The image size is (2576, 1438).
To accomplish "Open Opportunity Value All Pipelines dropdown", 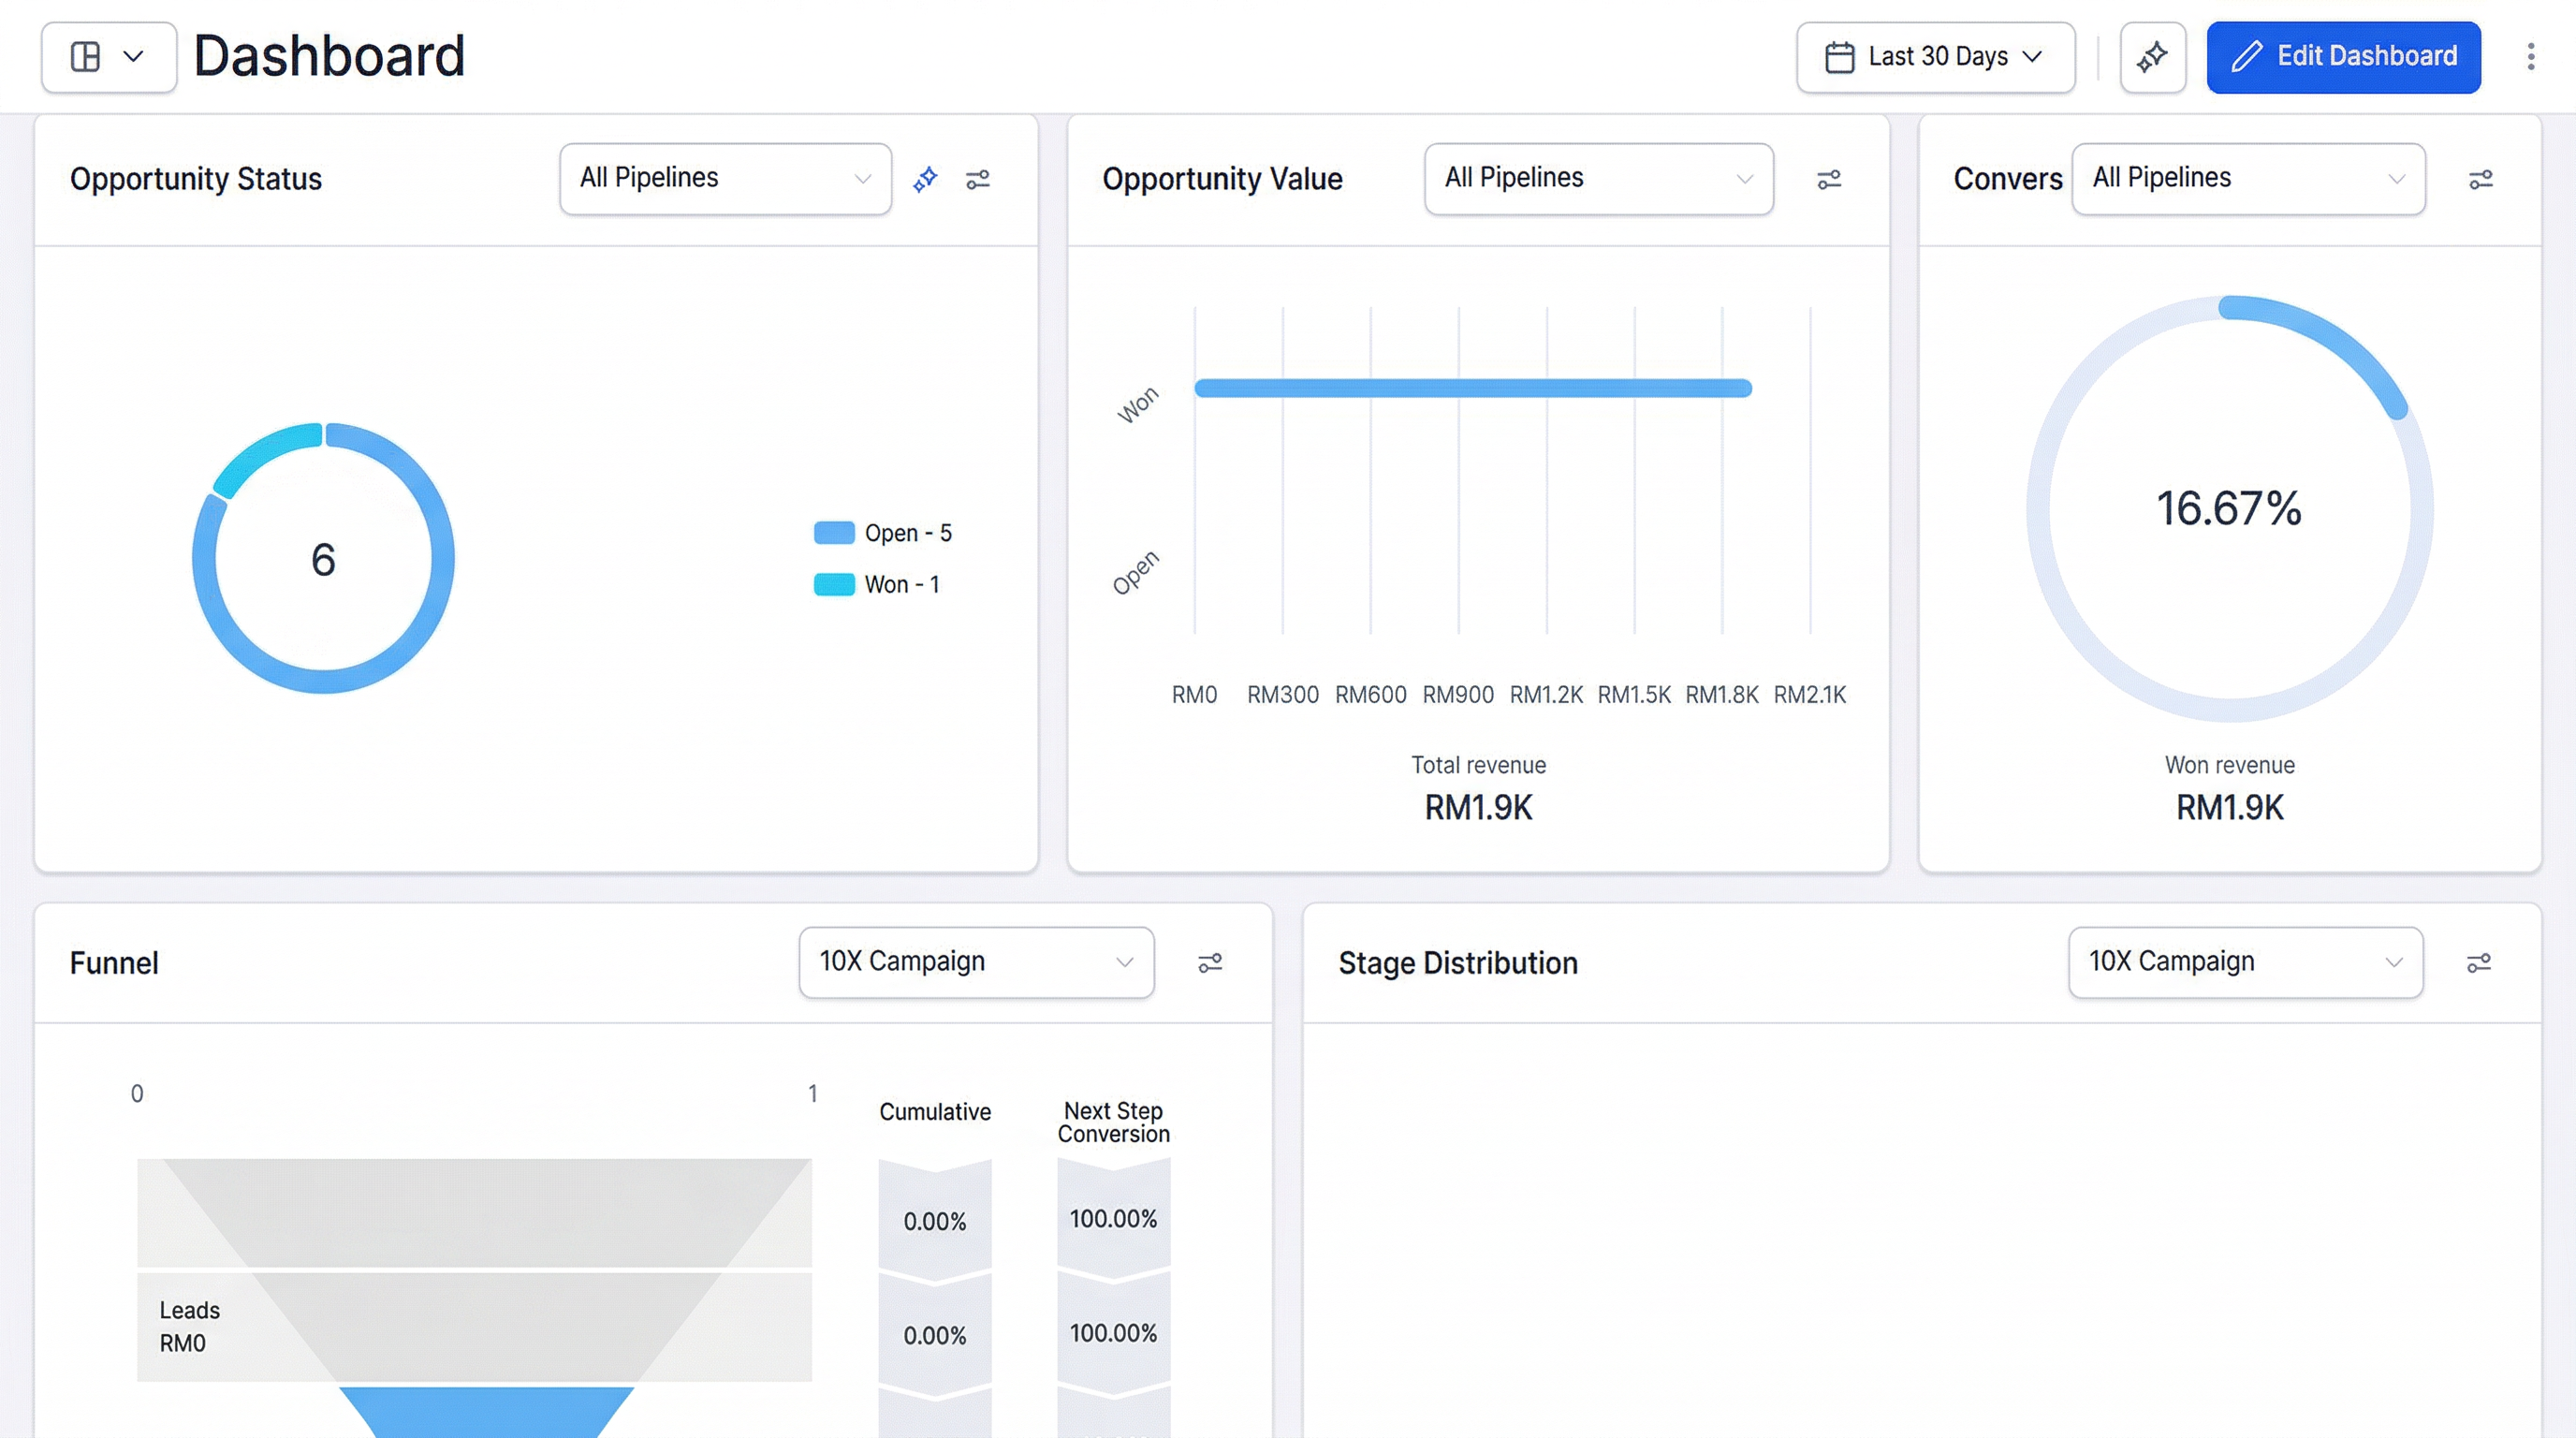I will point(1598,179).
